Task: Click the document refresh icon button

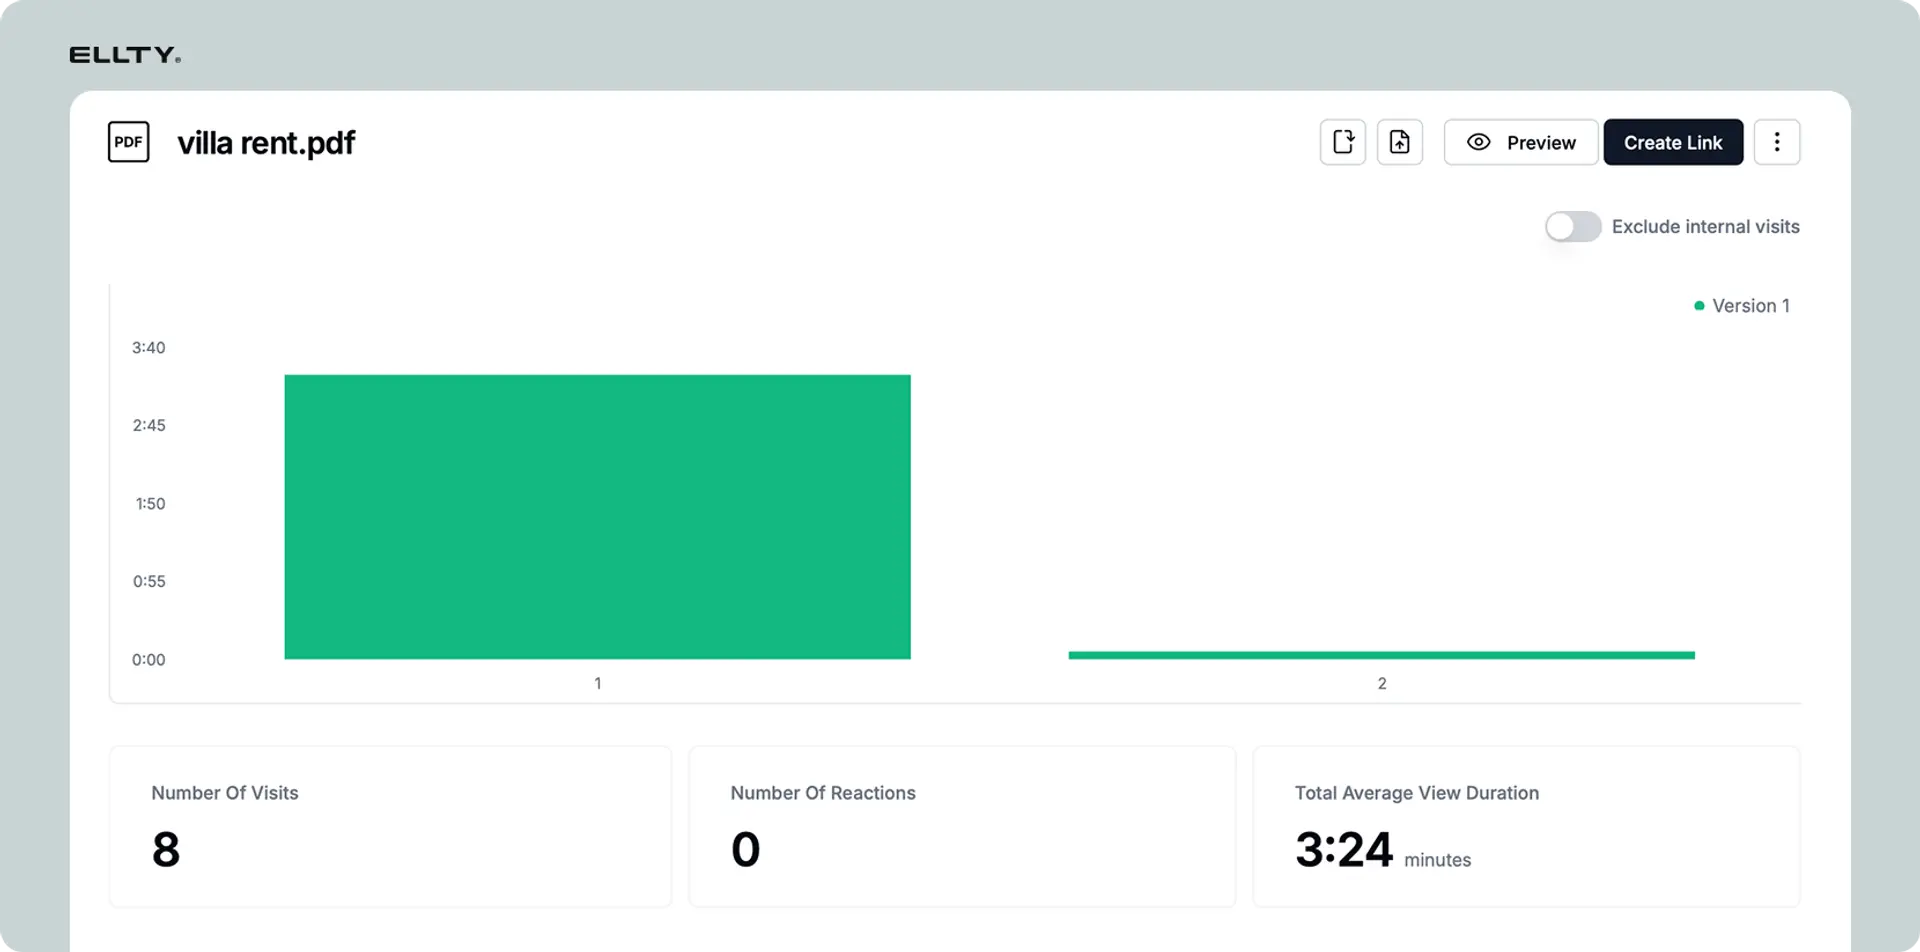Action: coord(1343,142)
